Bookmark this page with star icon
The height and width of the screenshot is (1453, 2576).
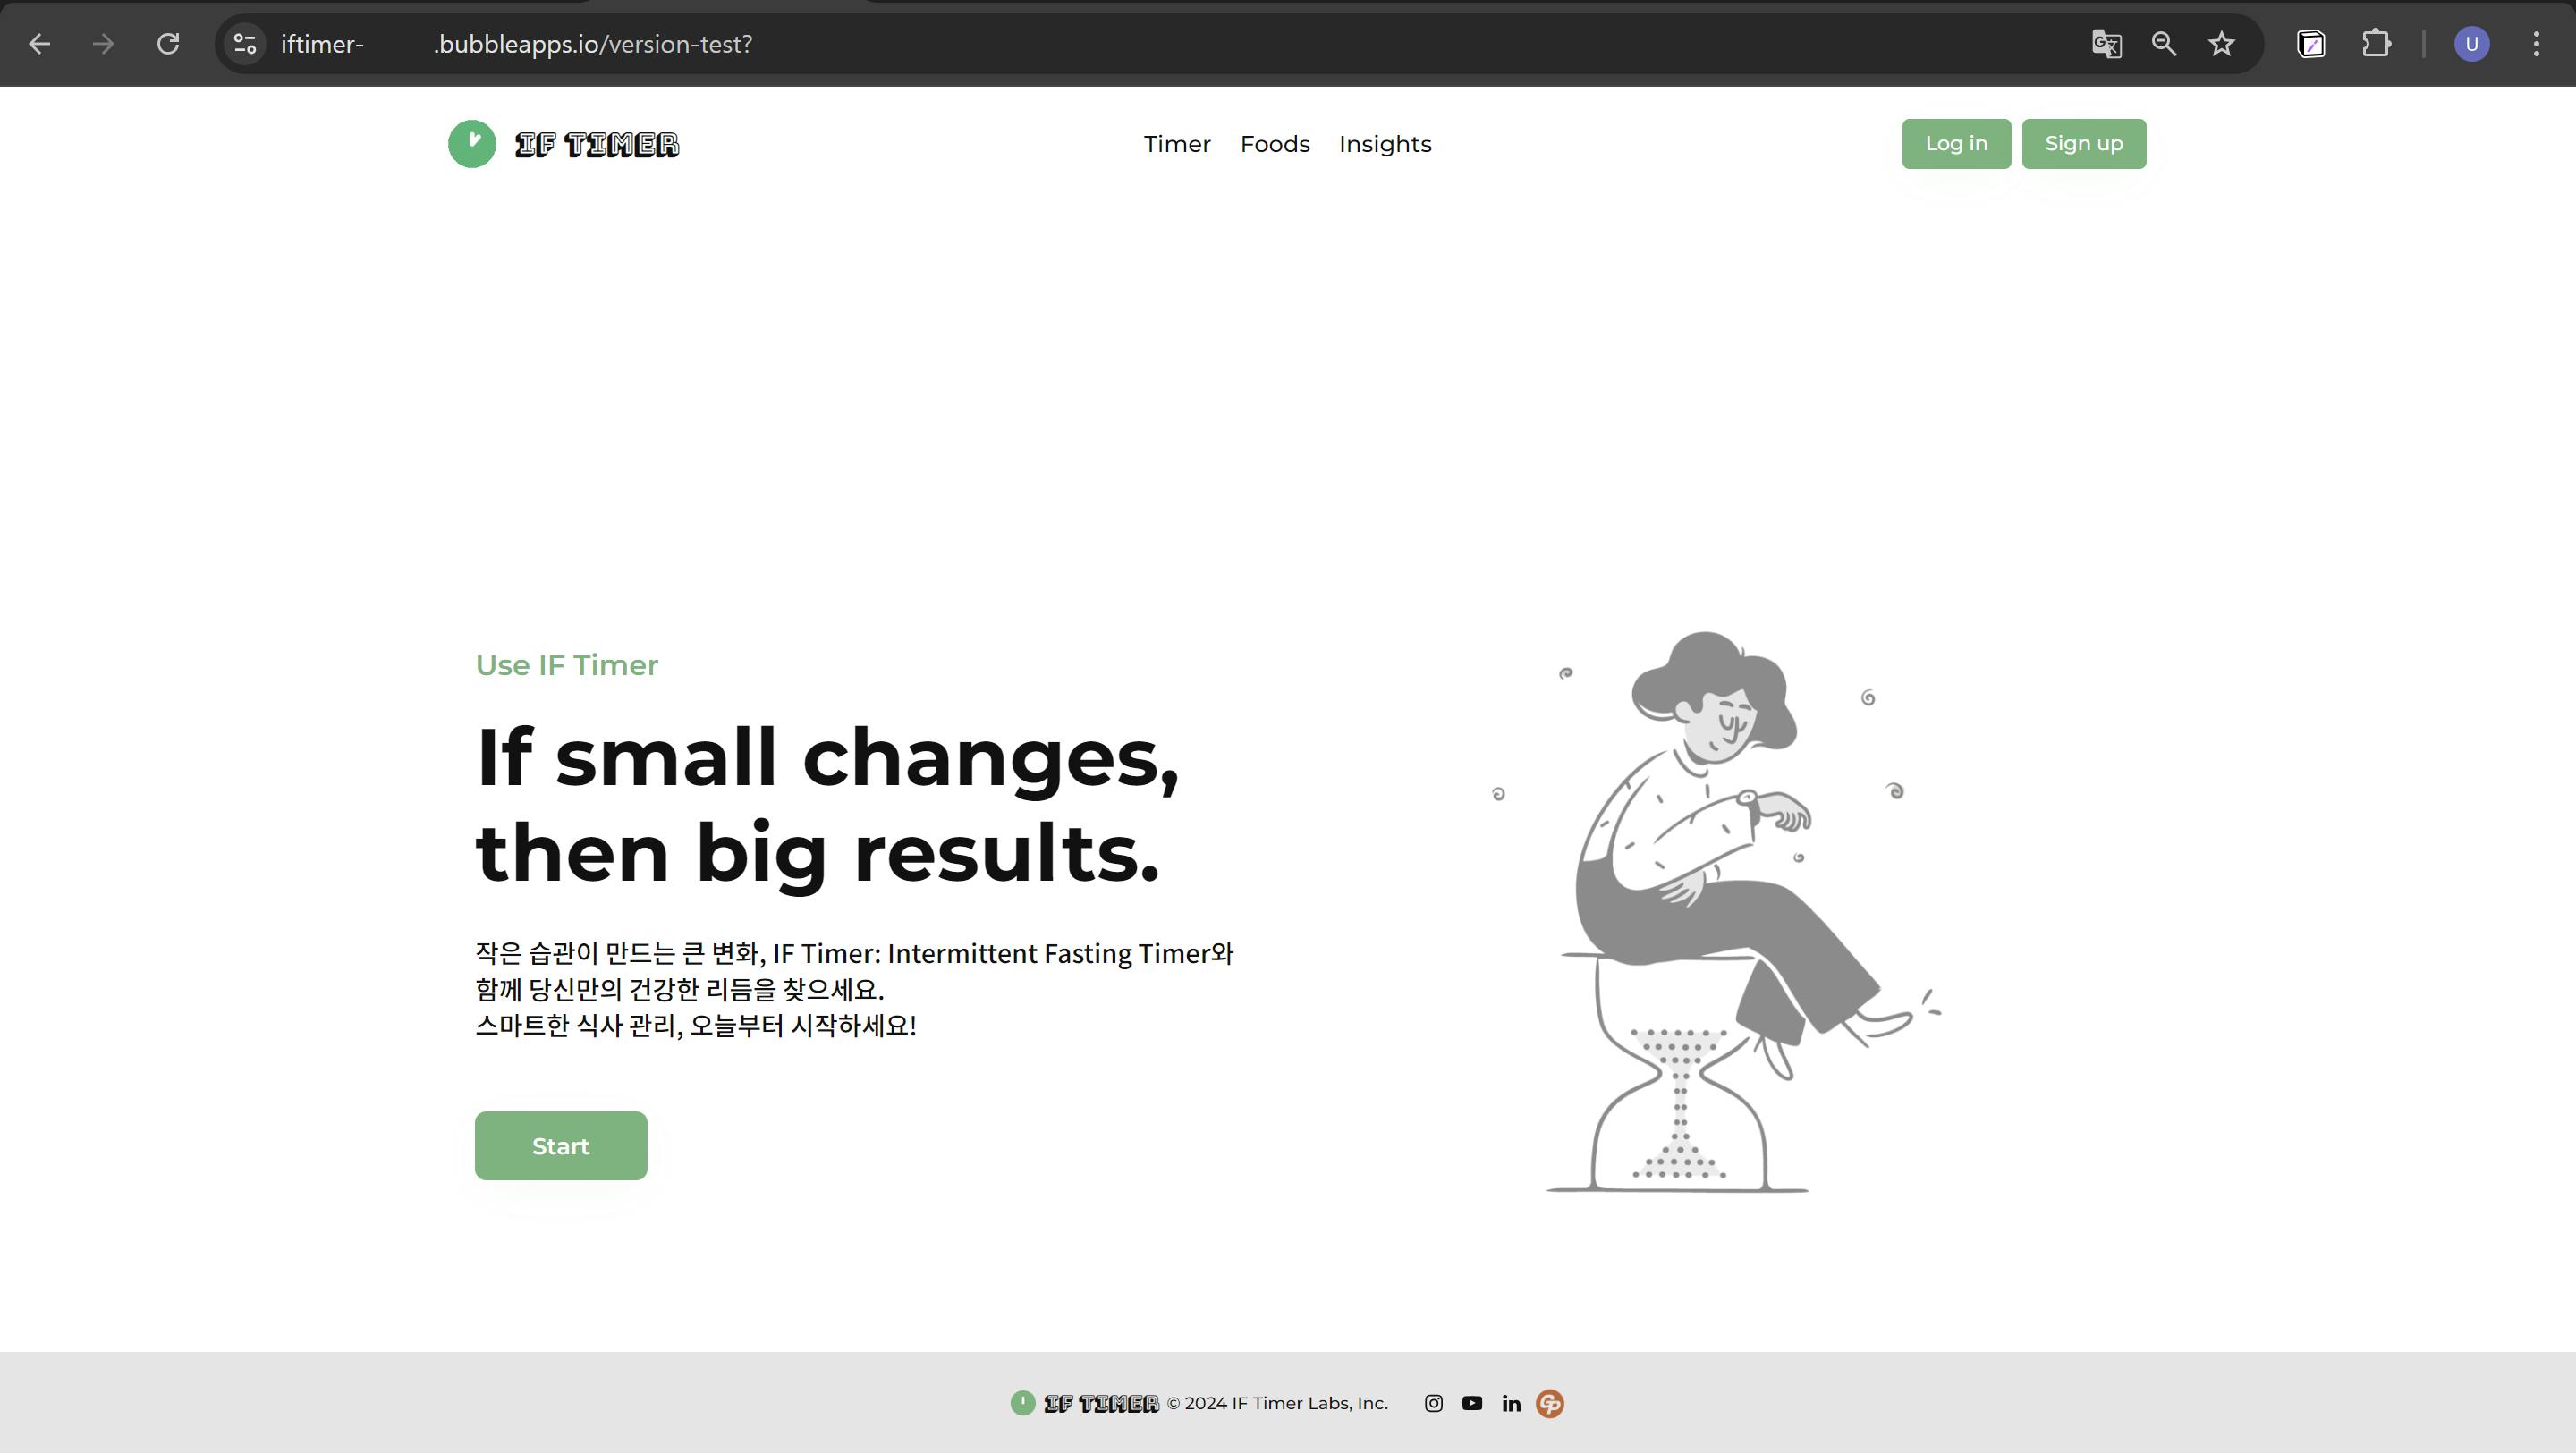[x=2221, y=44]
